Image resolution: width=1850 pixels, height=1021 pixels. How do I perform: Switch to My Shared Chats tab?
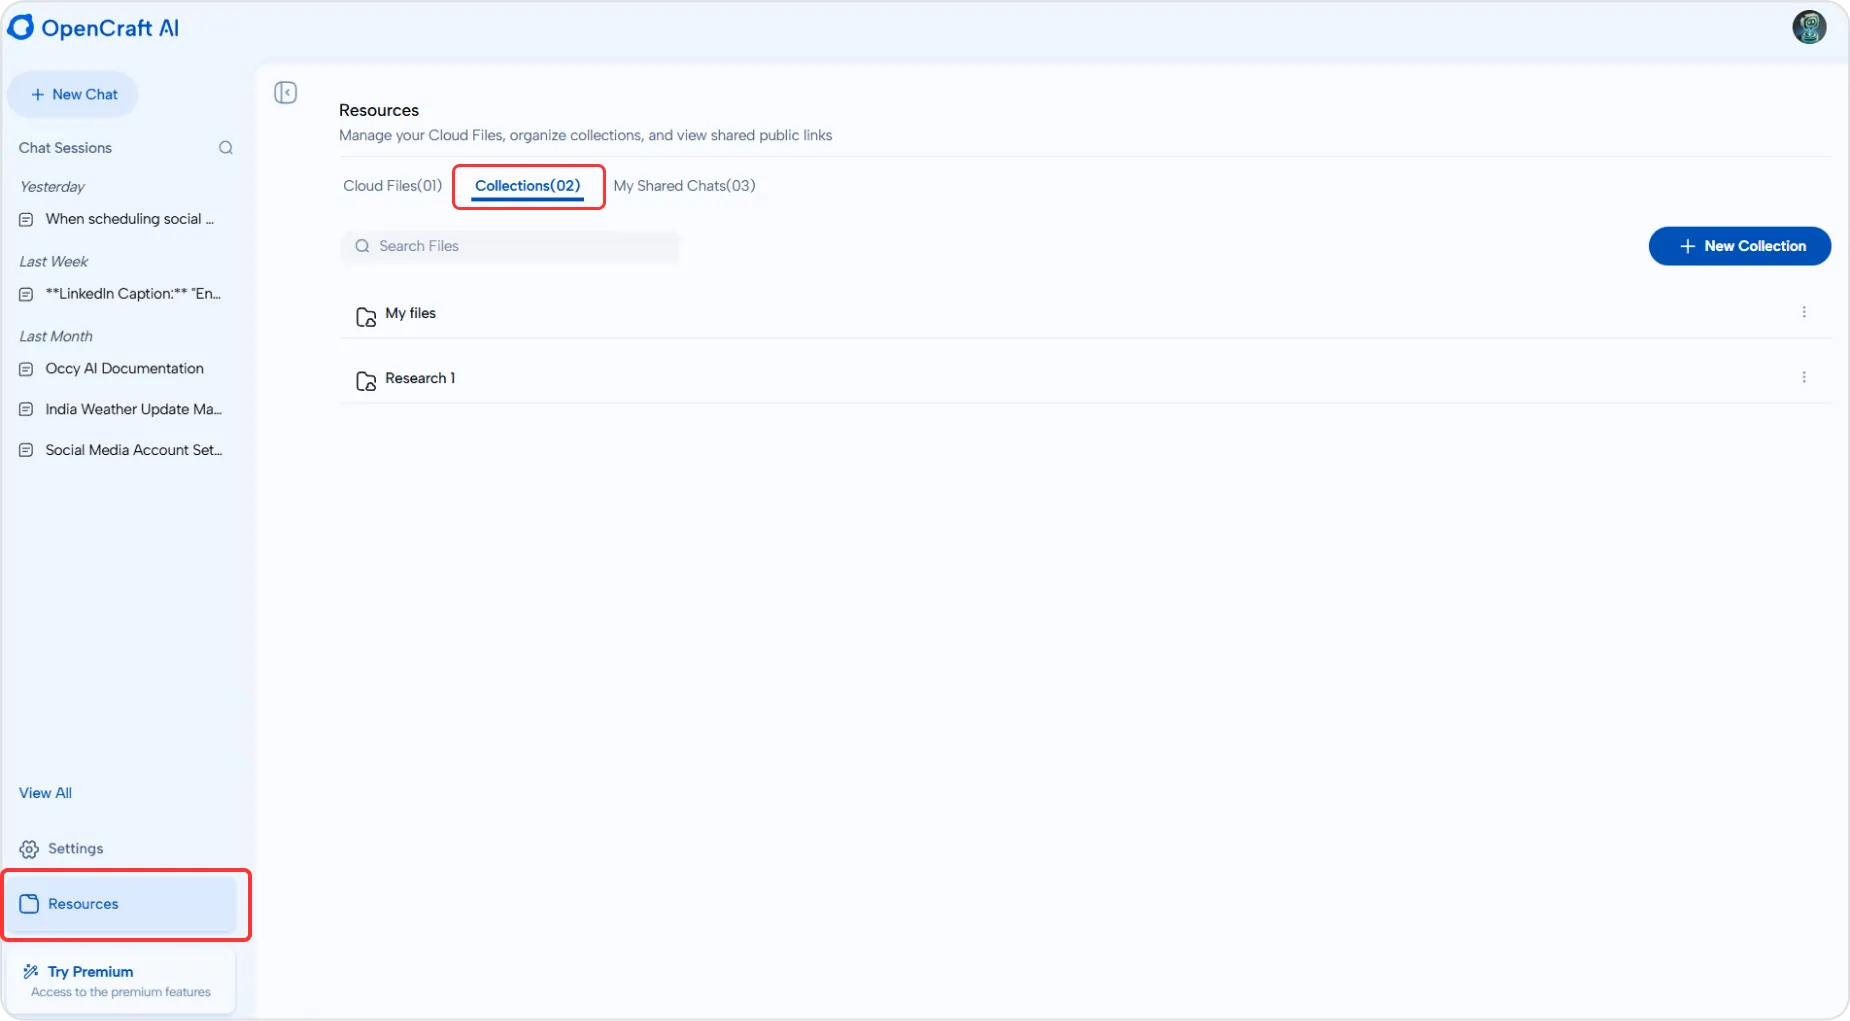click(x=684, y=186)
